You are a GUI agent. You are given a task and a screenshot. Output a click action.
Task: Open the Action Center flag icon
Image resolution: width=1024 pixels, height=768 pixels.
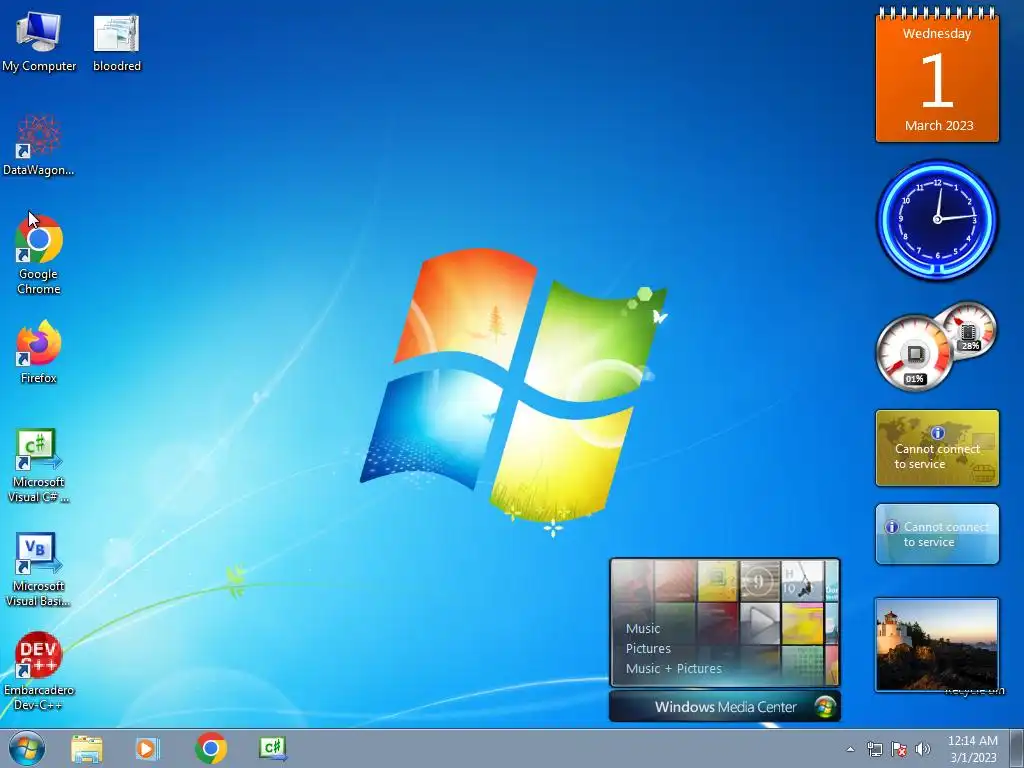tap(899, 749)
